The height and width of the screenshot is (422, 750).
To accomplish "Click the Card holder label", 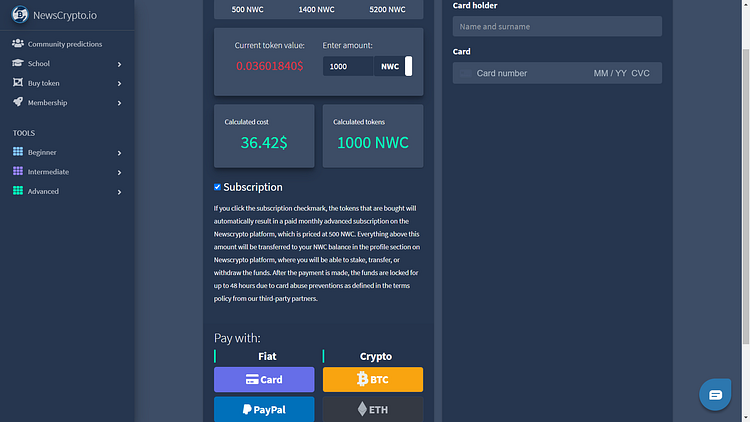I will [475, 6].
